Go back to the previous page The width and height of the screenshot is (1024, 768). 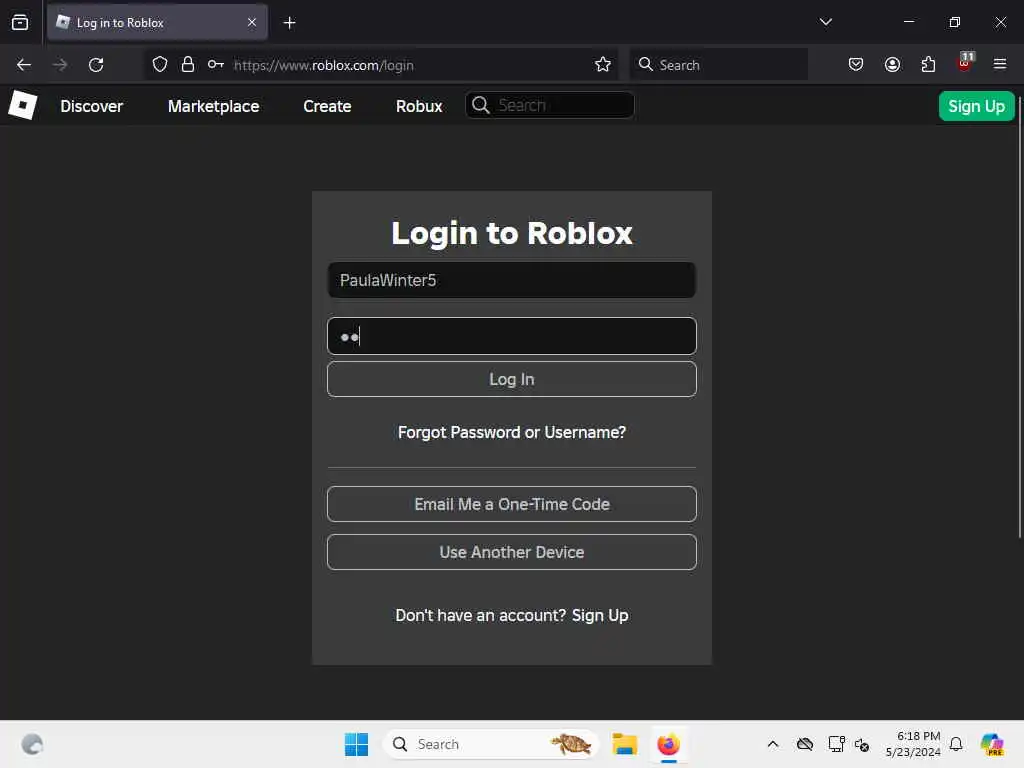(x=24, y=65)
